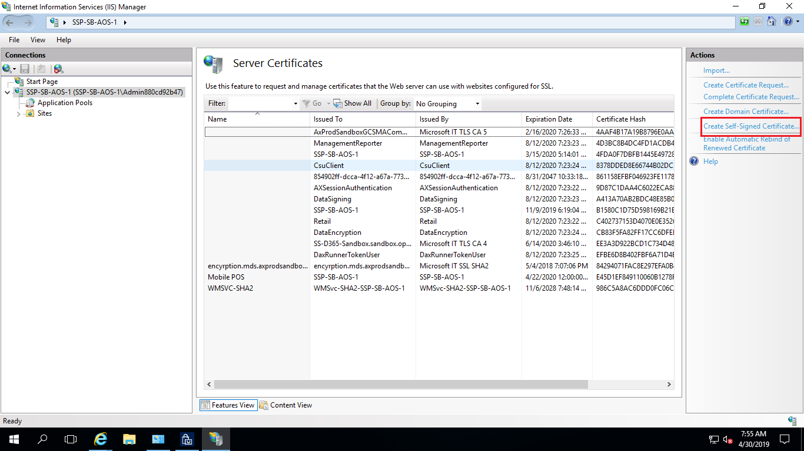Select the ManagementReporter certificate row
Viewport: 804px width, 451px height.
pyautogui.click(x=439, y=143)
